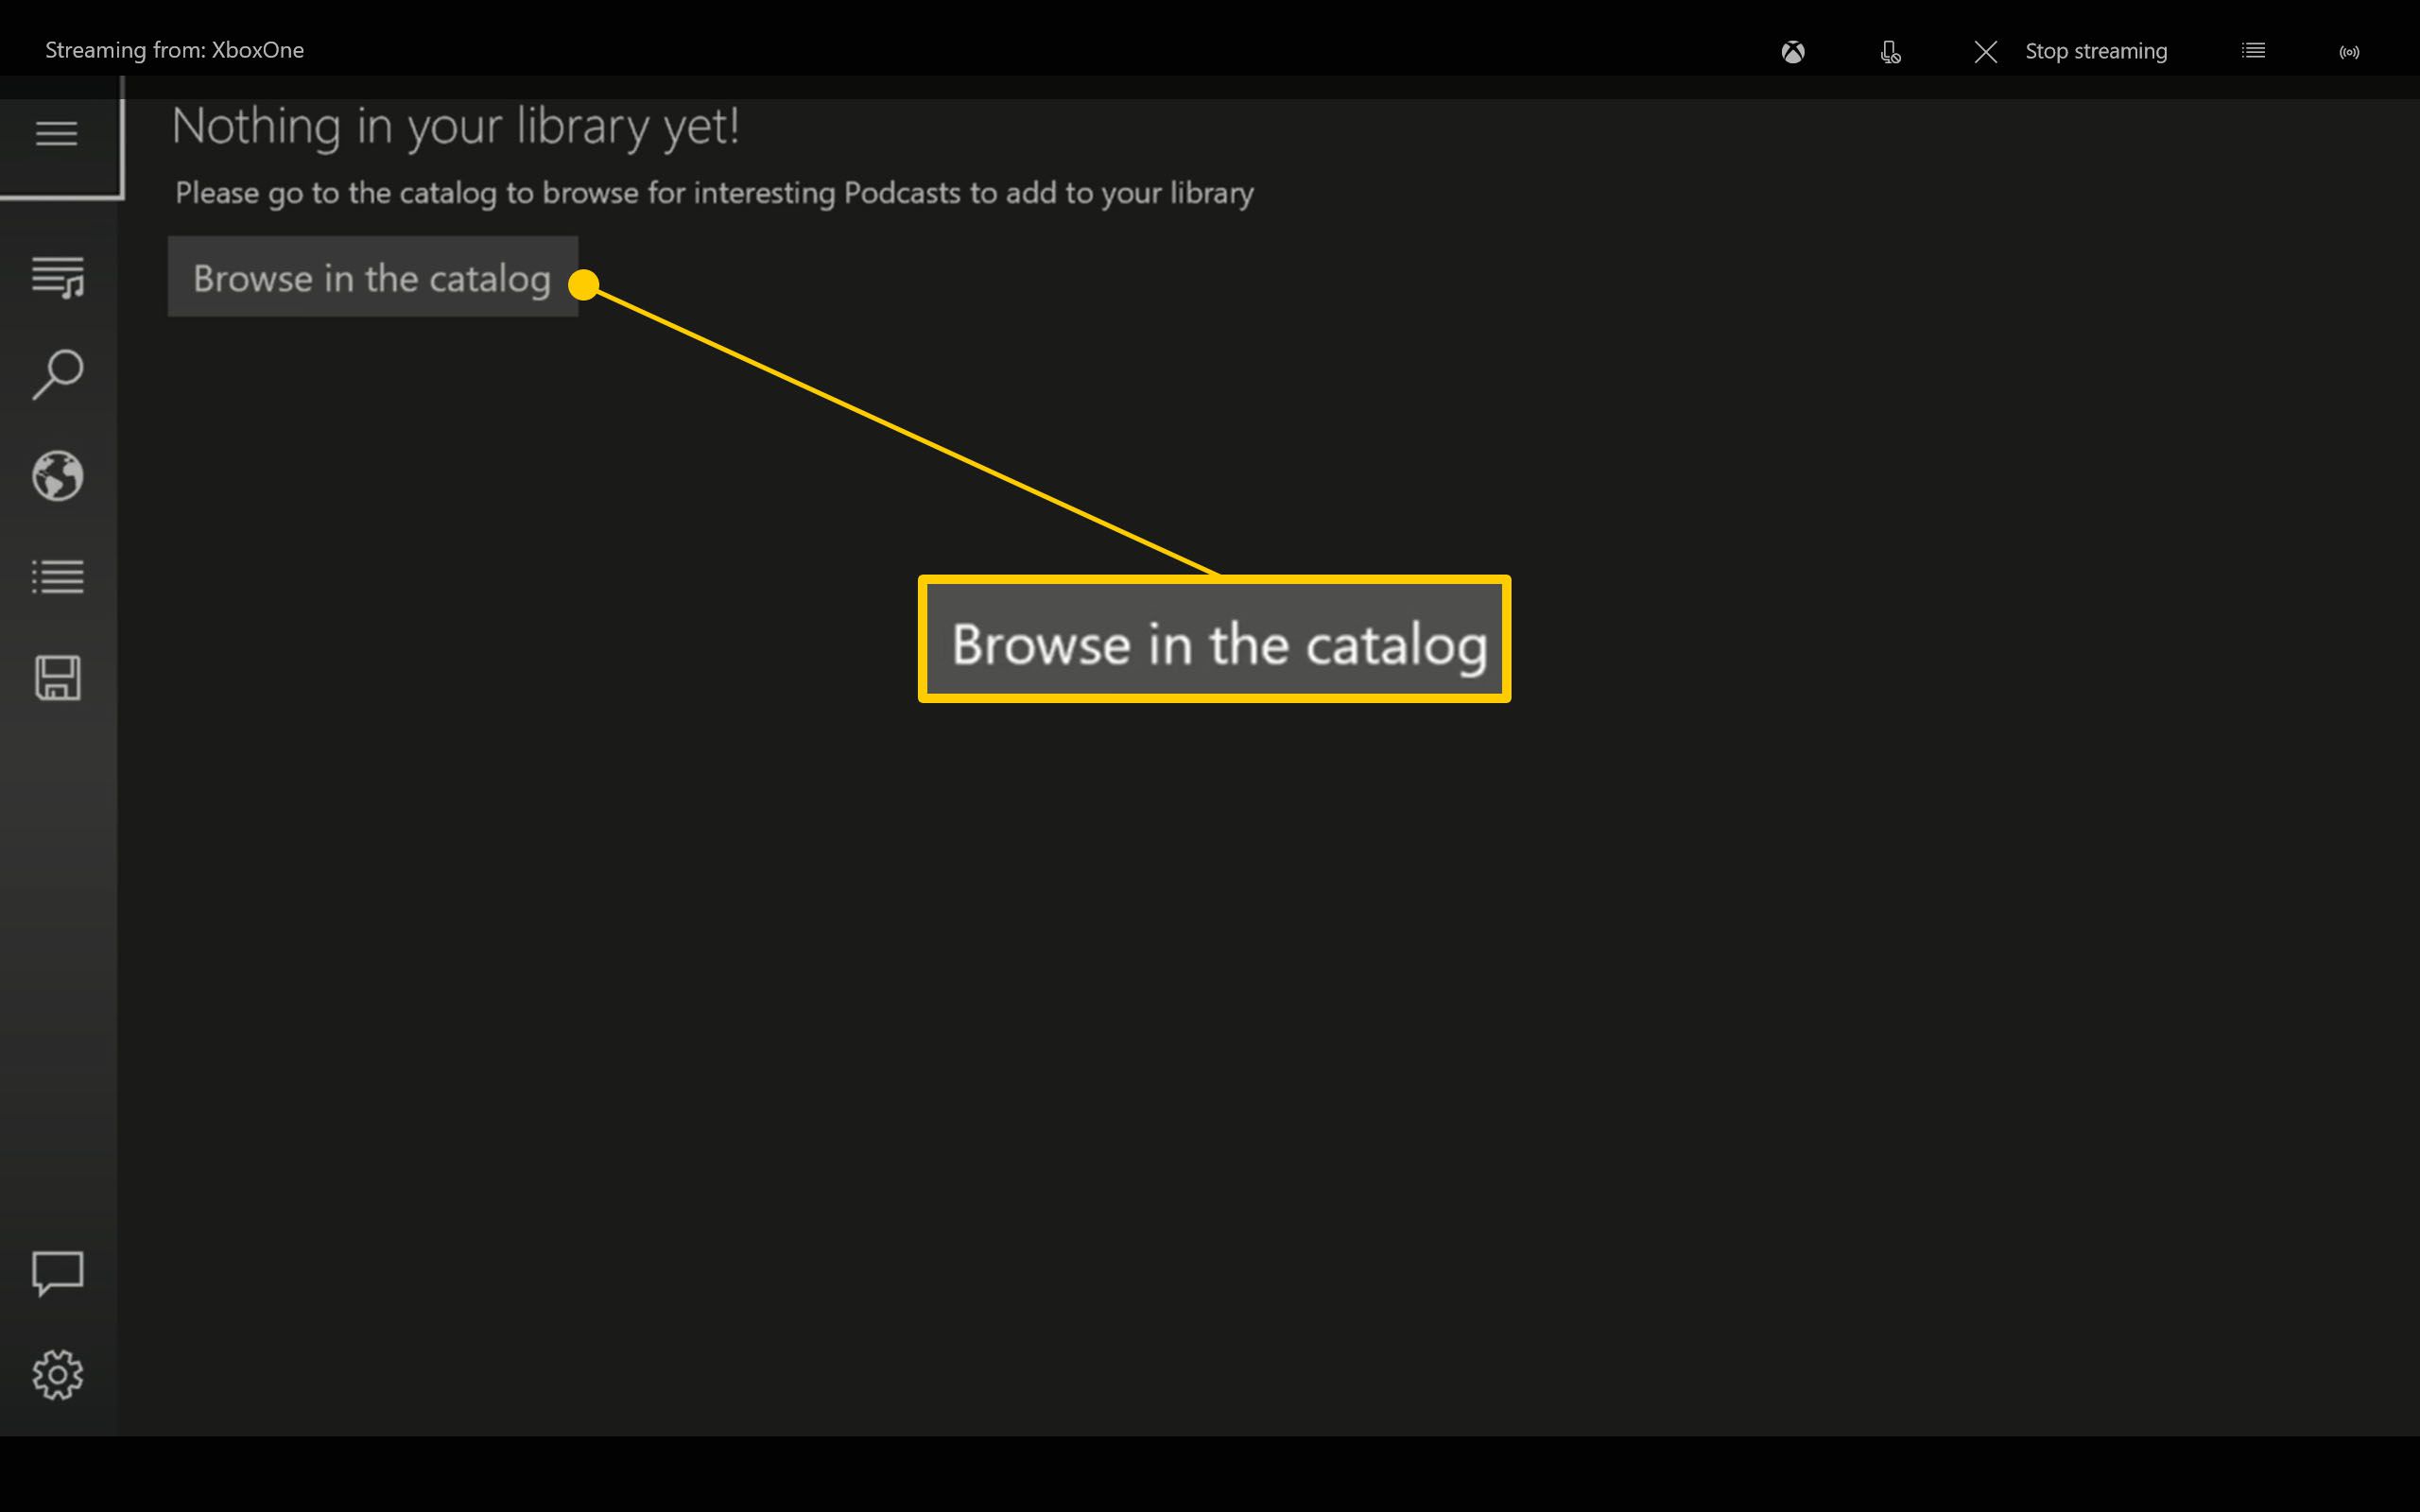Screen dimensions: 2420x1512
Task: Open the streaming bar list menu icon
Action: coord(2253,50)
